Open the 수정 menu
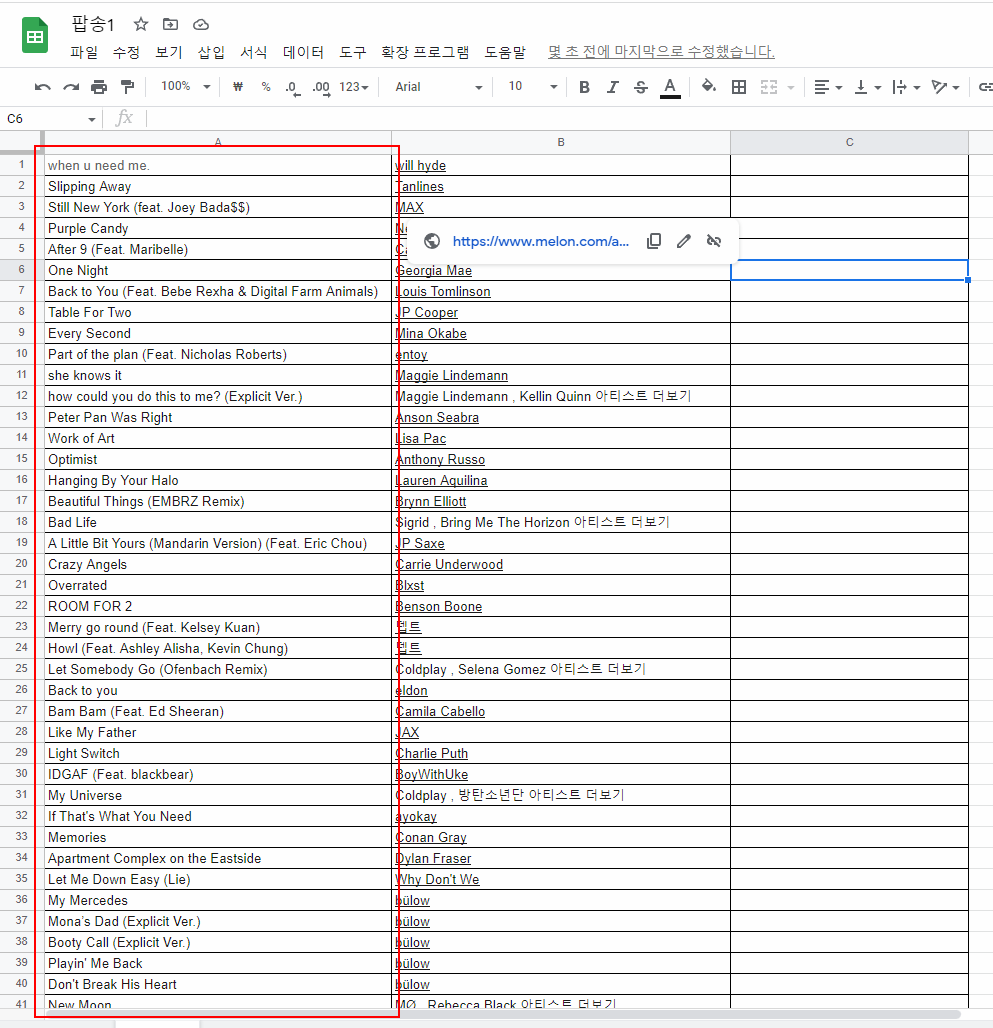The width and height of the screenshot is (993, 1028). pyautogui.click(x=126, y=52)
